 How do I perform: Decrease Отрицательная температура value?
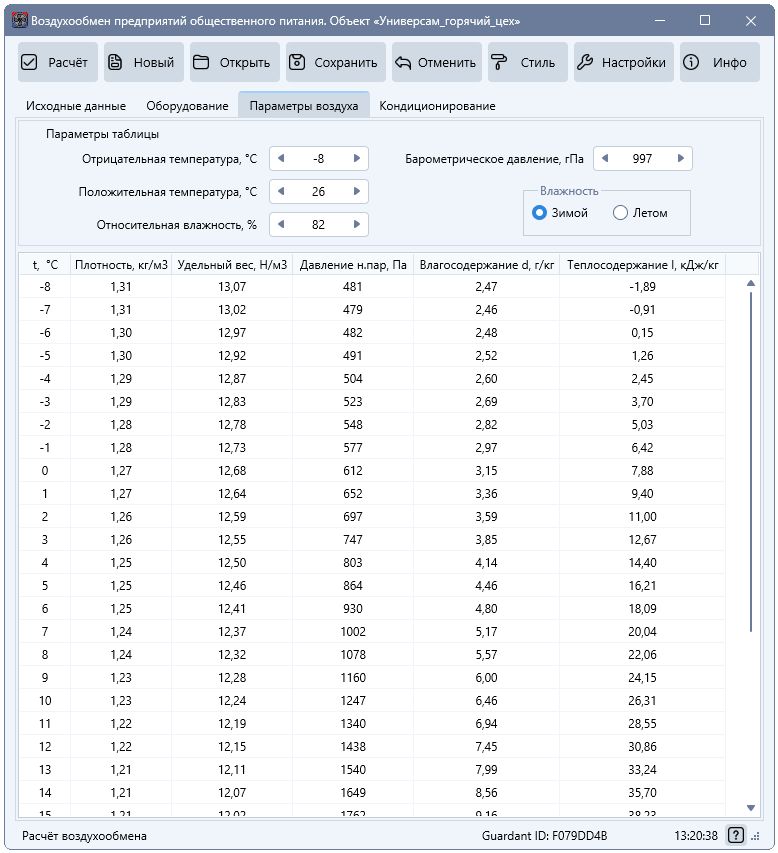tap(281, 158)
